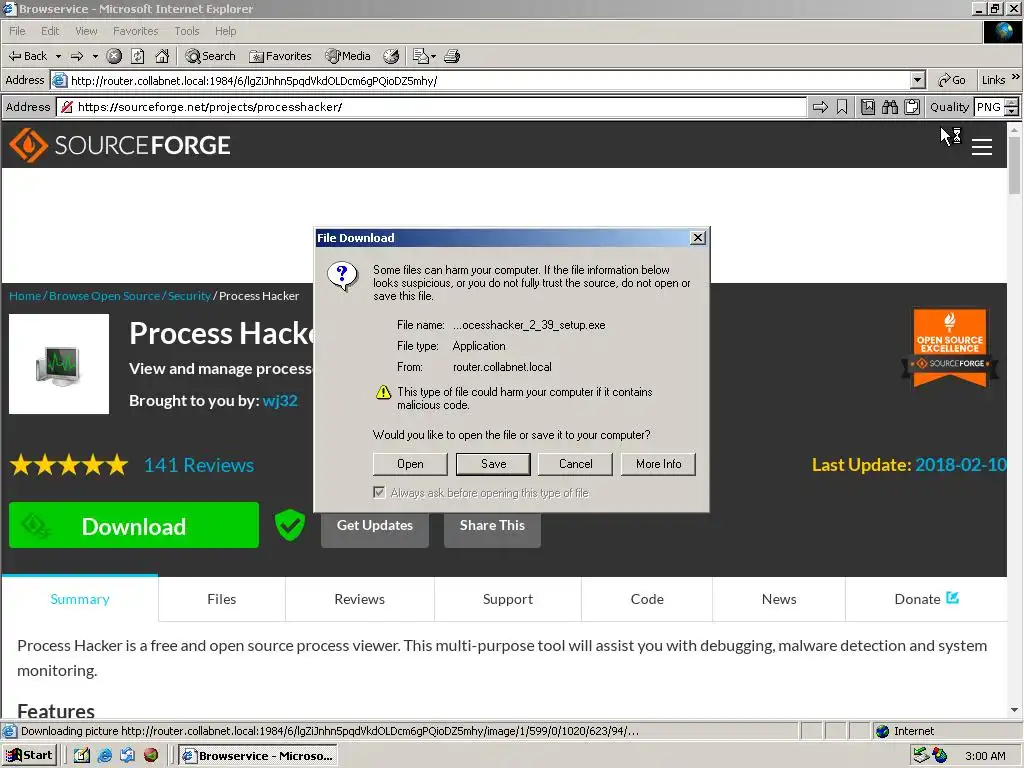This screenshot has height=768, width=1024.
Task: Open the Forward history dropdown arrow
Action: [95, 56]
